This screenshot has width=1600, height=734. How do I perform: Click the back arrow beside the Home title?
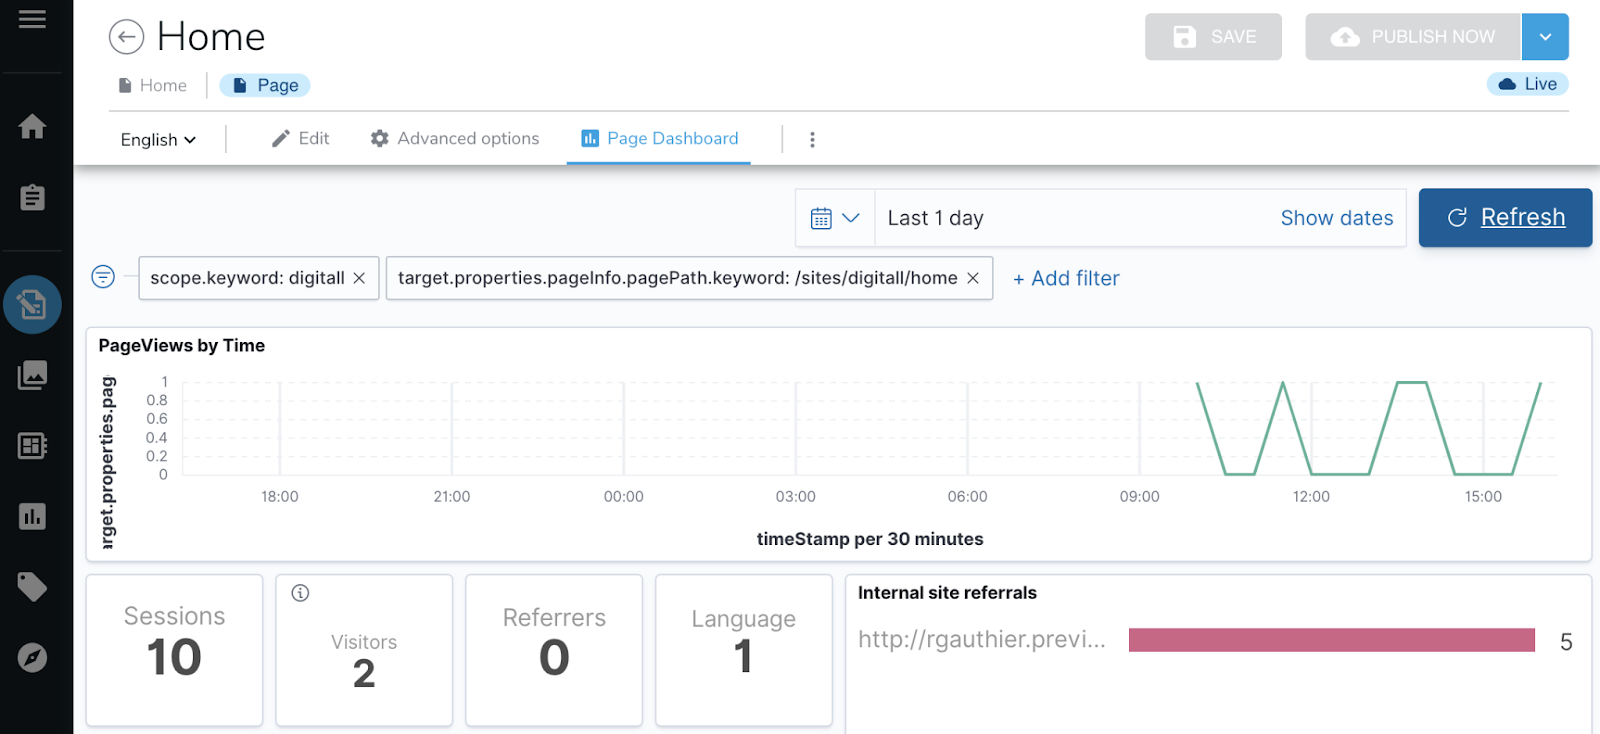[x=126, y=38]
